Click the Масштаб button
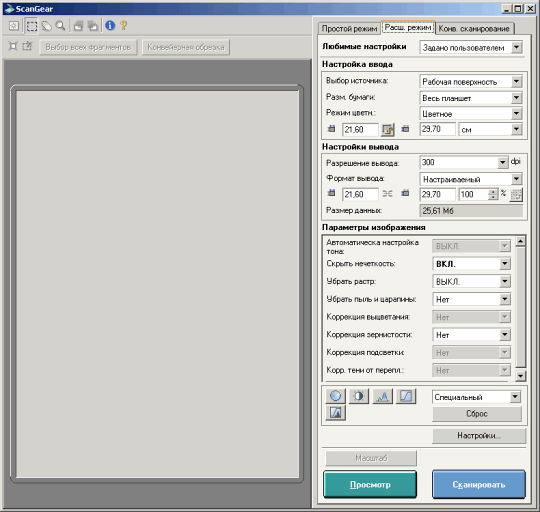 point(371,458)
